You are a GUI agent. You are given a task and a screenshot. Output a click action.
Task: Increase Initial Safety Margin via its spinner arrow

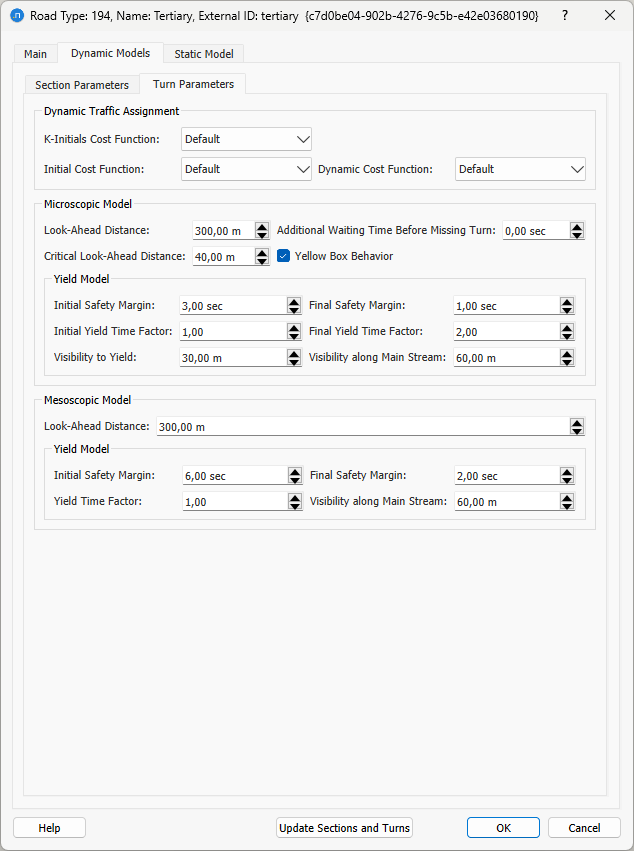click(x=293, y=300)
